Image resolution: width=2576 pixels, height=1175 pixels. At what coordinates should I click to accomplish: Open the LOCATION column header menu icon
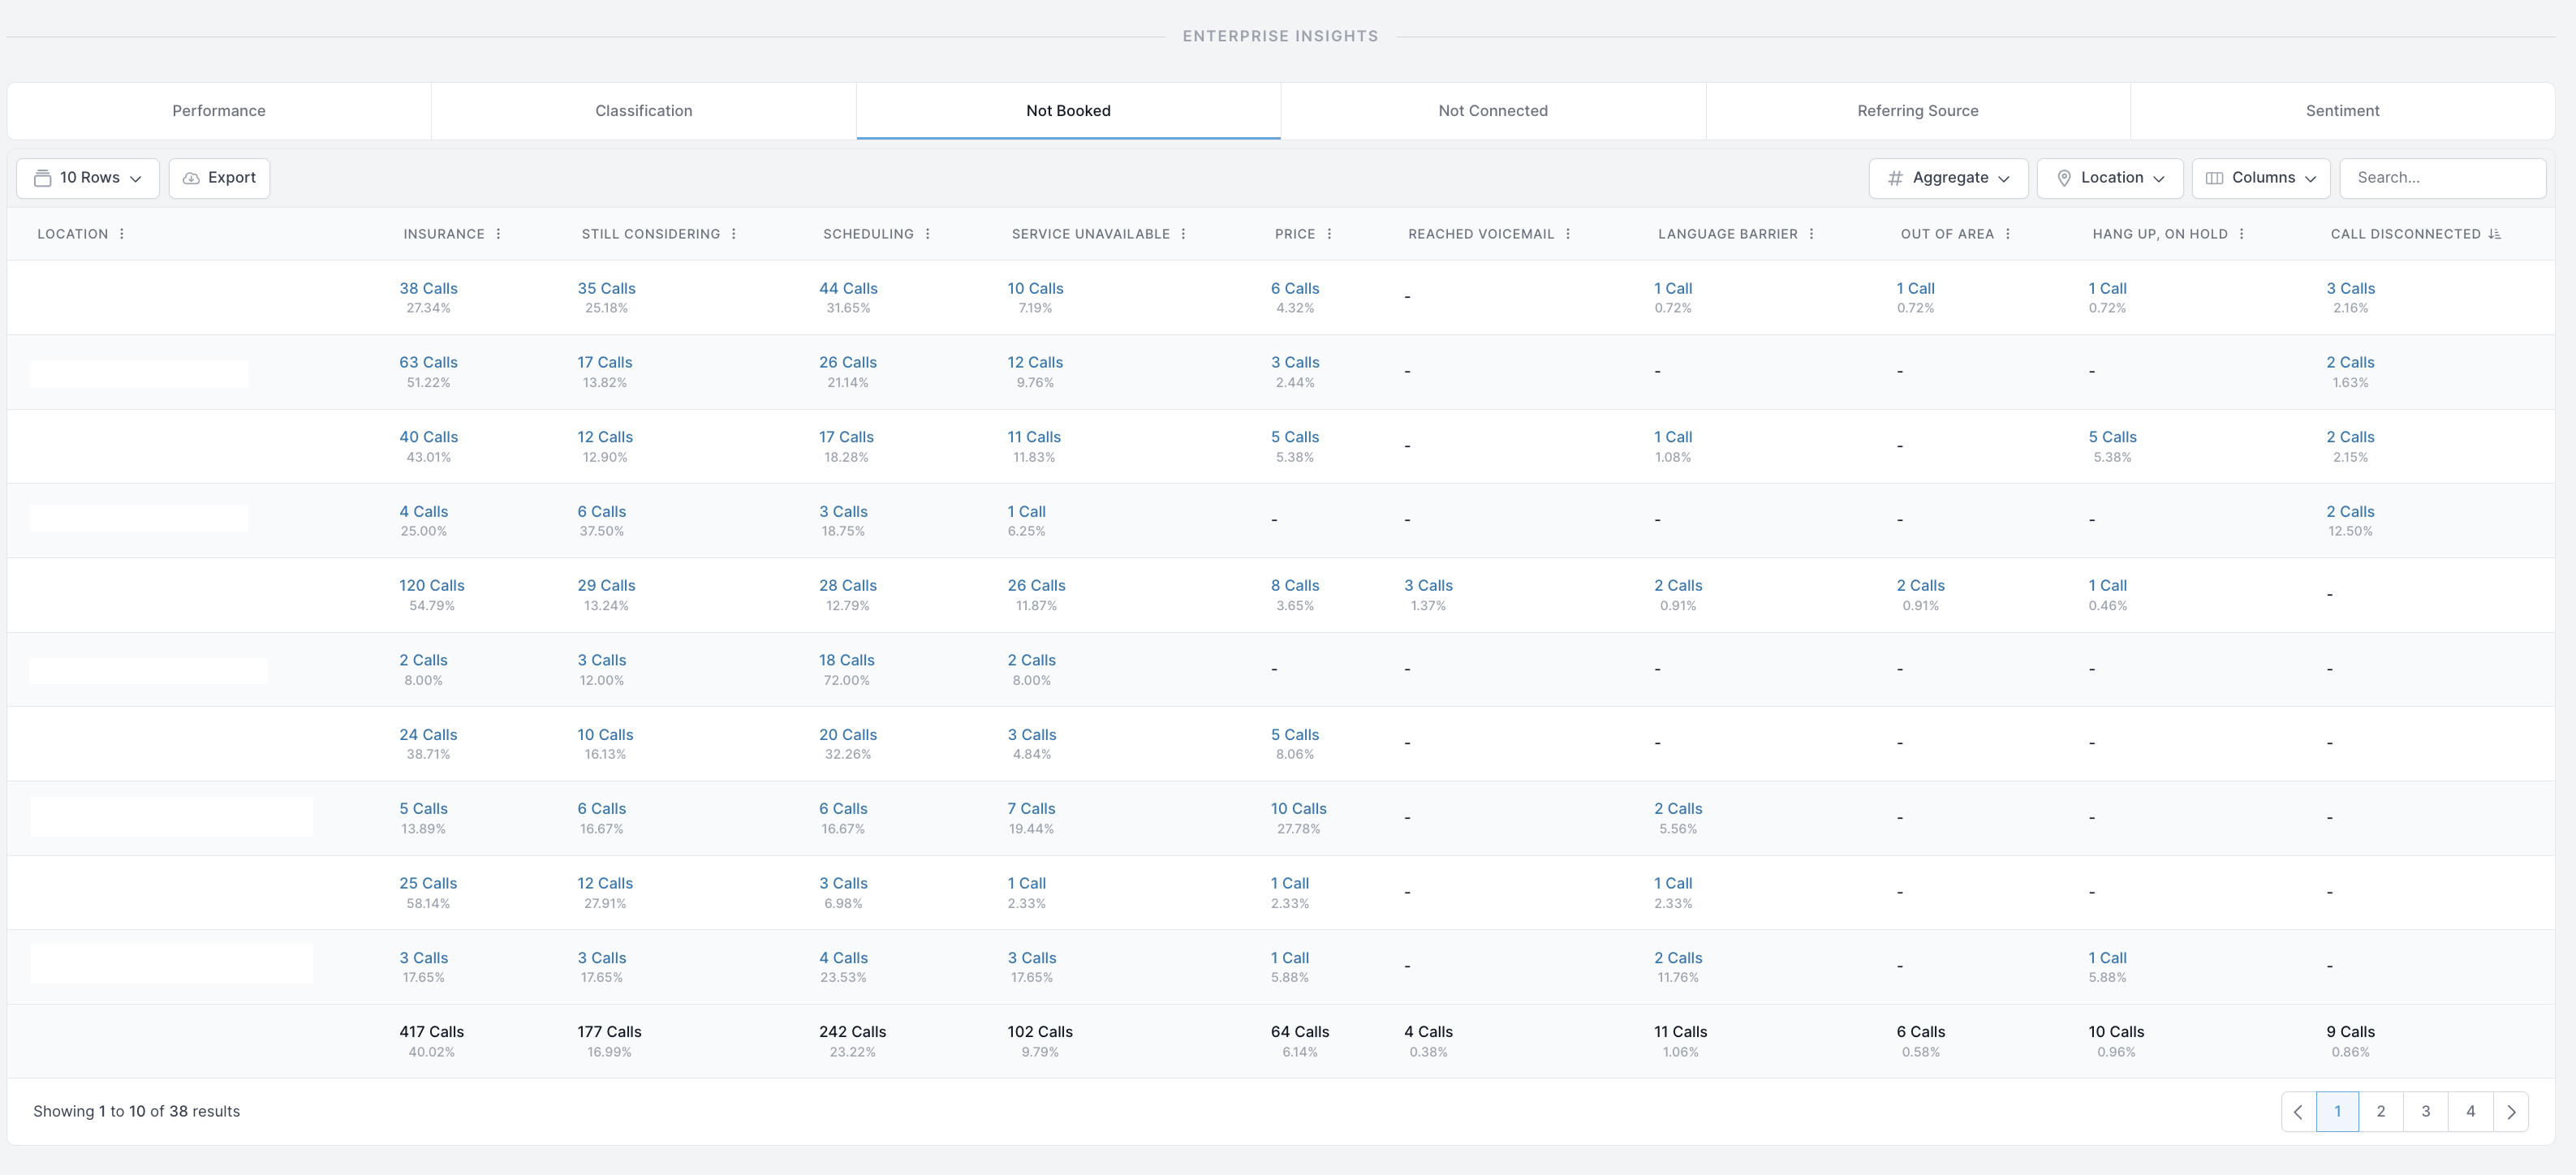click(122, 233)
